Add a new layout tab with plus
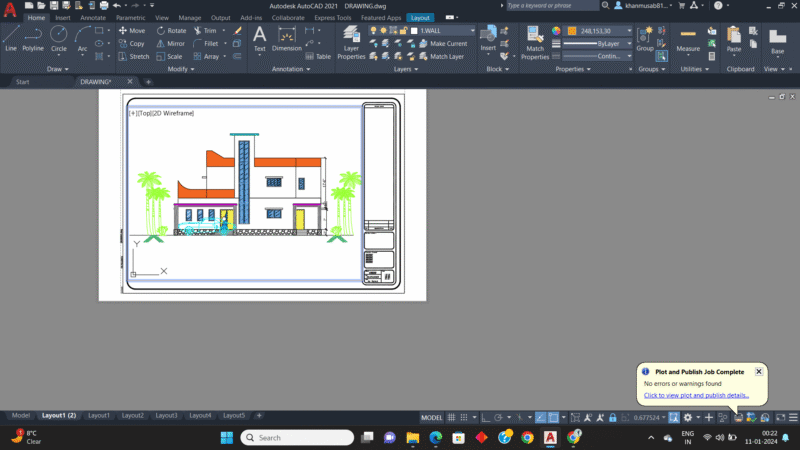 tap(259, 416)
